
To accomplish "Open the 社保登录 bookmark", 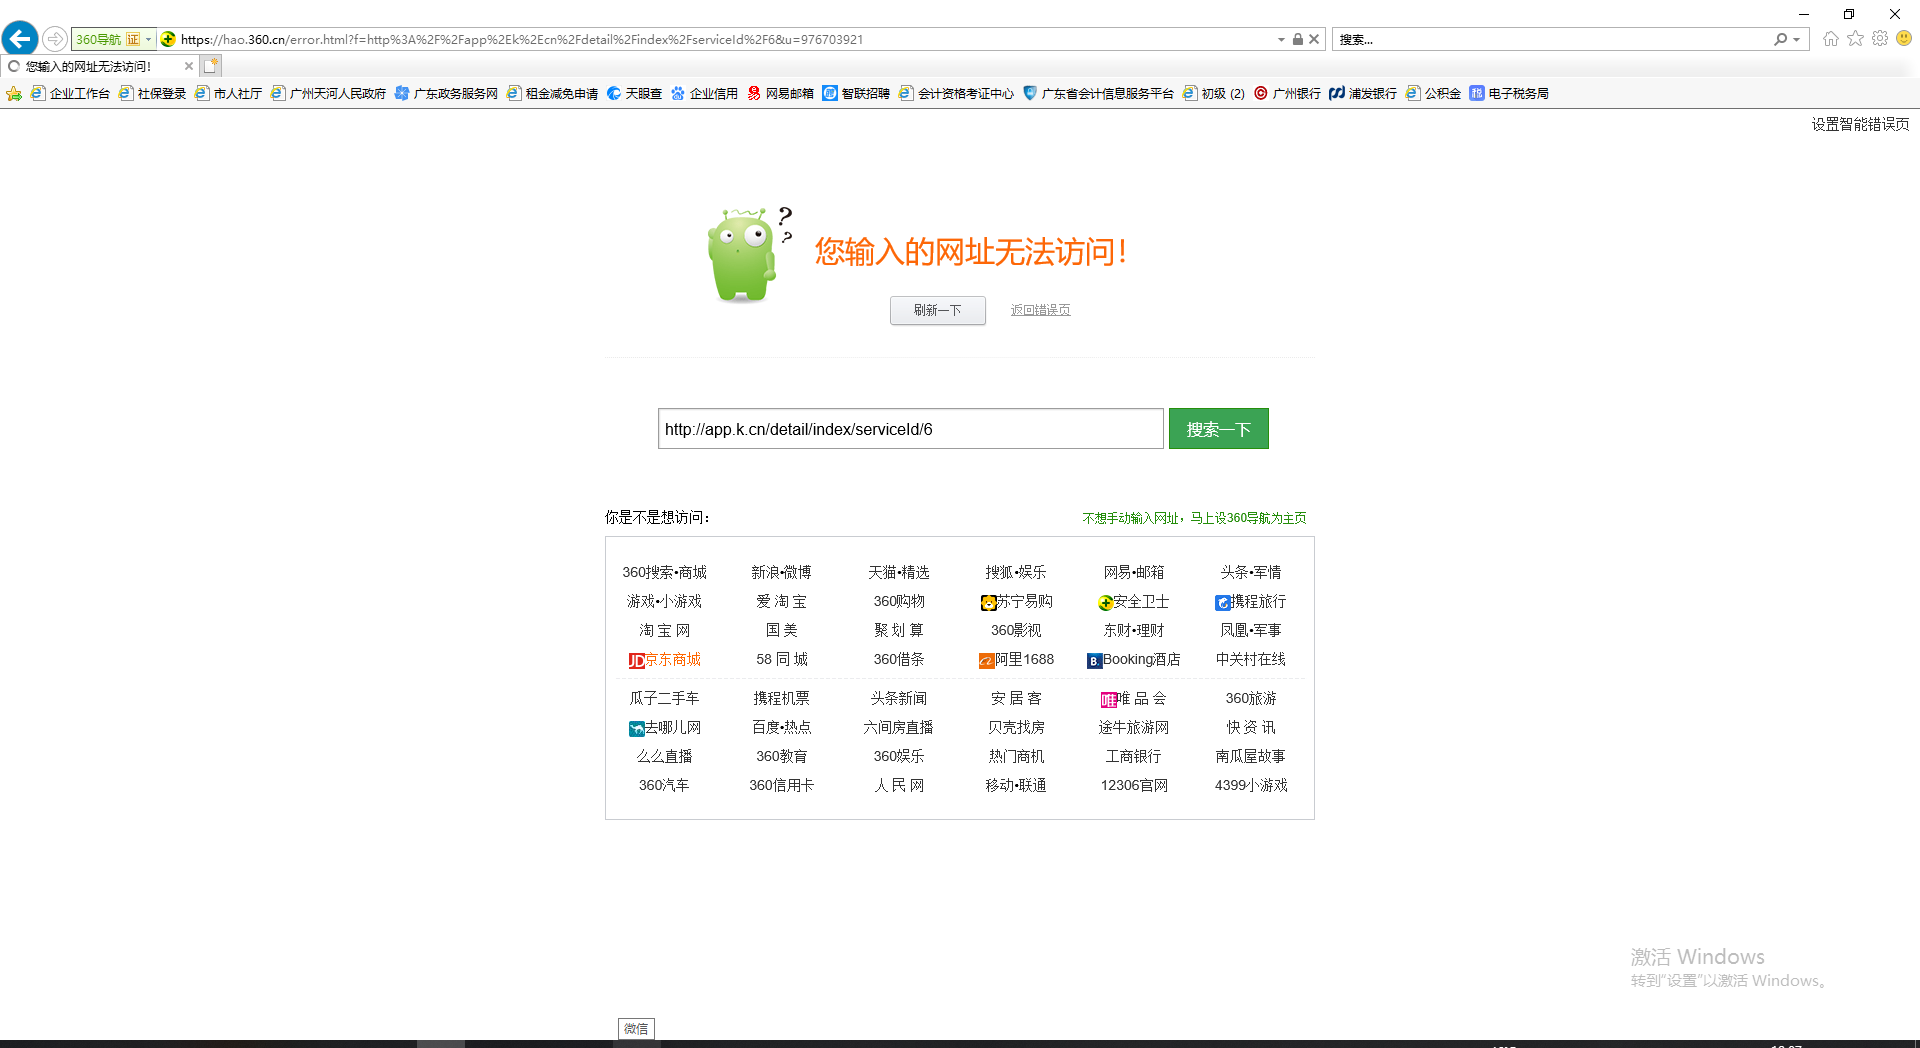I will (153, 93).
